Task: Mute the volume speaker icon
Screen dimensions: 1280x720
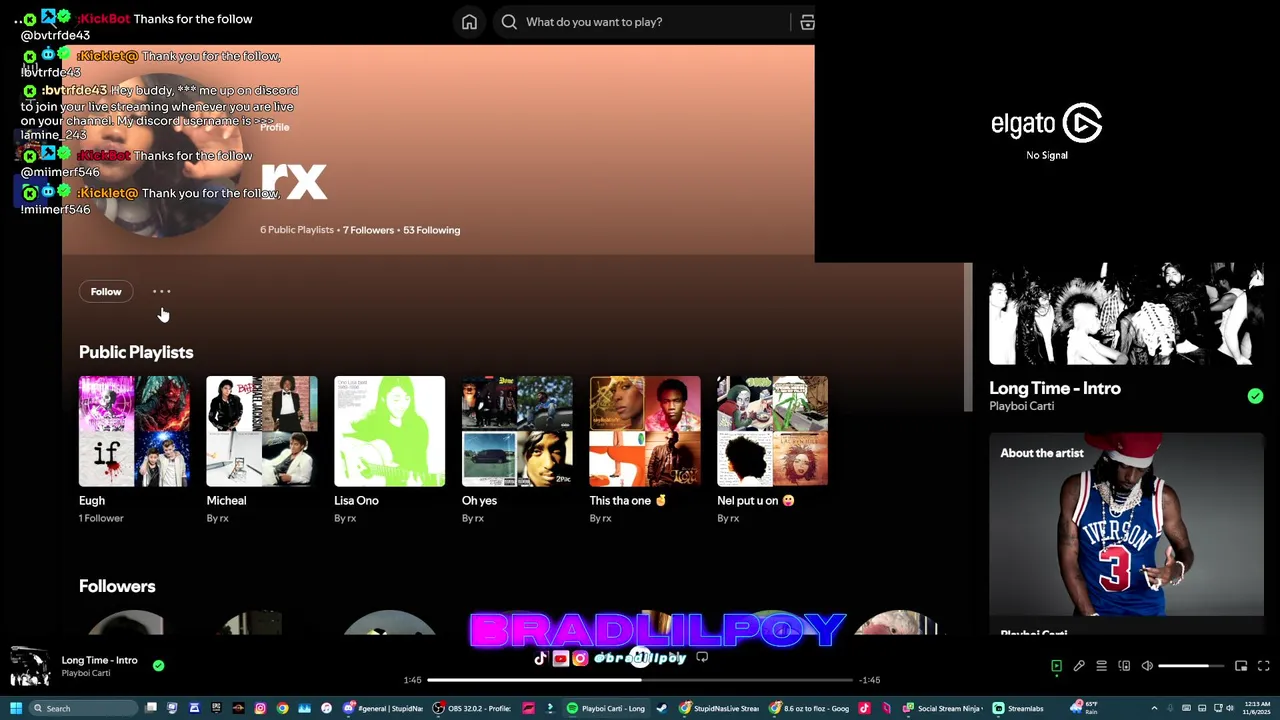Action: coord(1147,666)
